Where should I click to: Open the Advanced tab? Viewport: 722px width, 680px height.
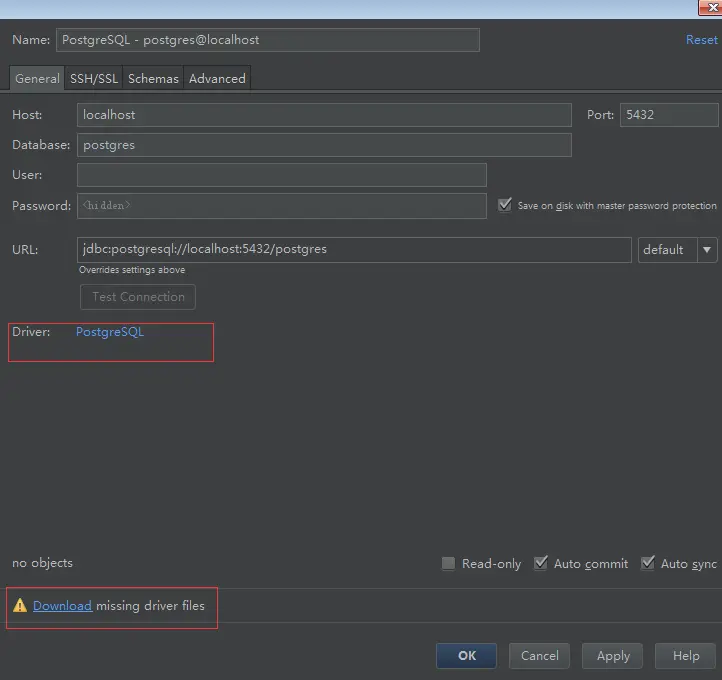(x=217, y=79)
